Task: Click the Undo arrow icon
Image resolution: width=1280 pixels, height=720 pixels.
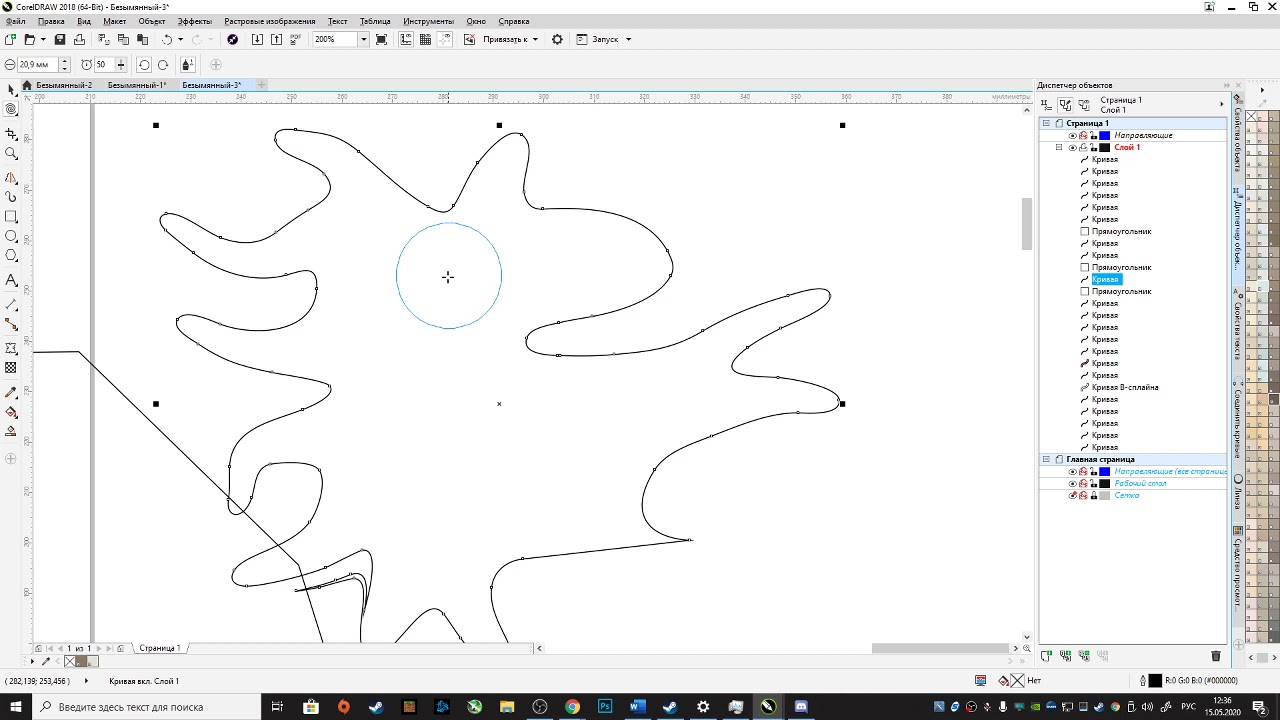Action: pos(167,39)
